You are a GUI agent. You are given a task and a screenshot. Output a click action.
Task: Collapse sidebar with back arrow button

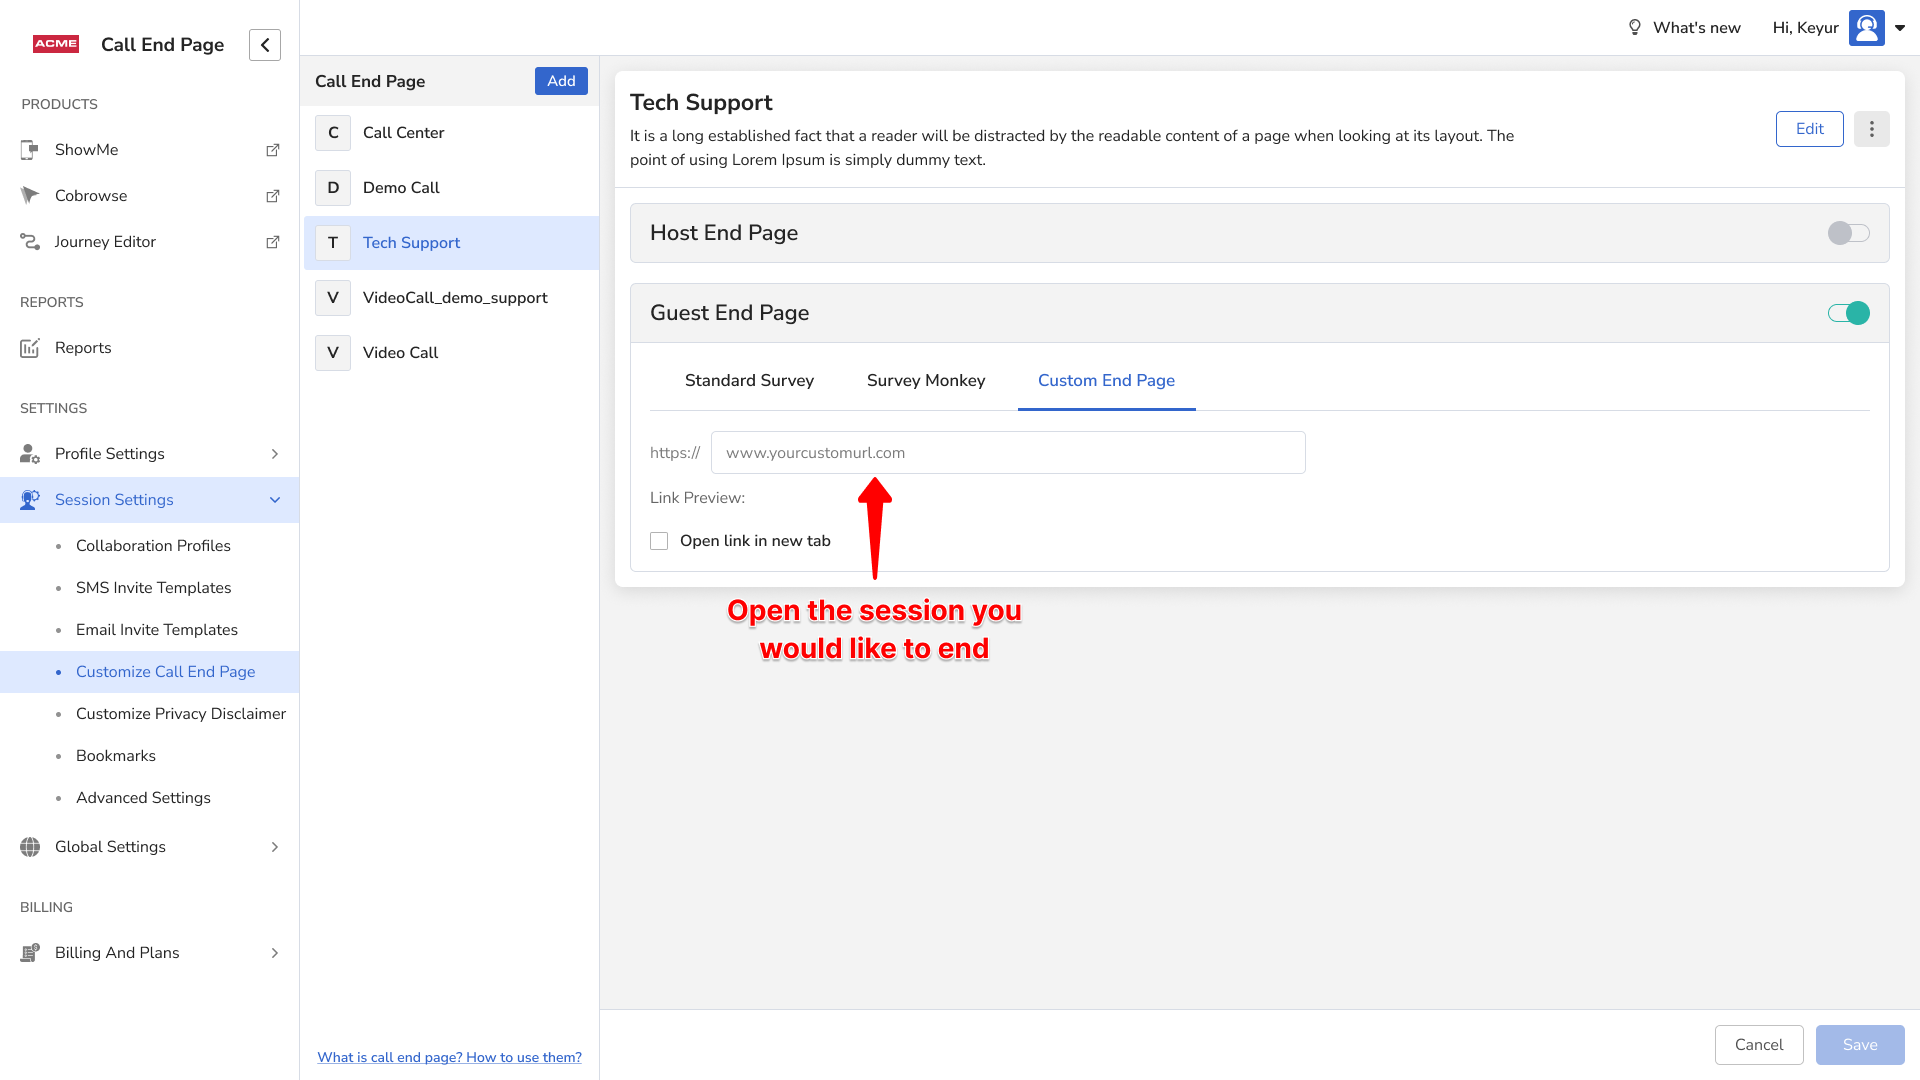264,45
